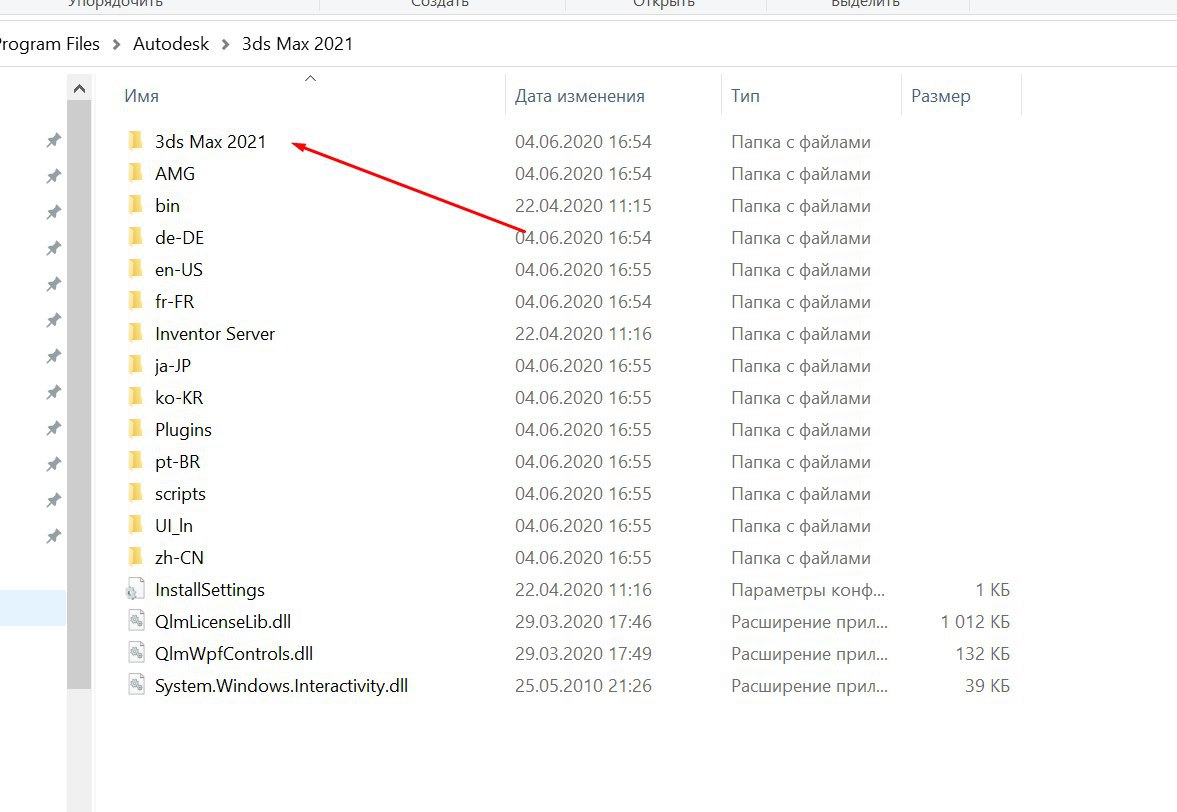Click the 22.04.2020 11:15 date of bin
1177x812 pixels.
583,205
